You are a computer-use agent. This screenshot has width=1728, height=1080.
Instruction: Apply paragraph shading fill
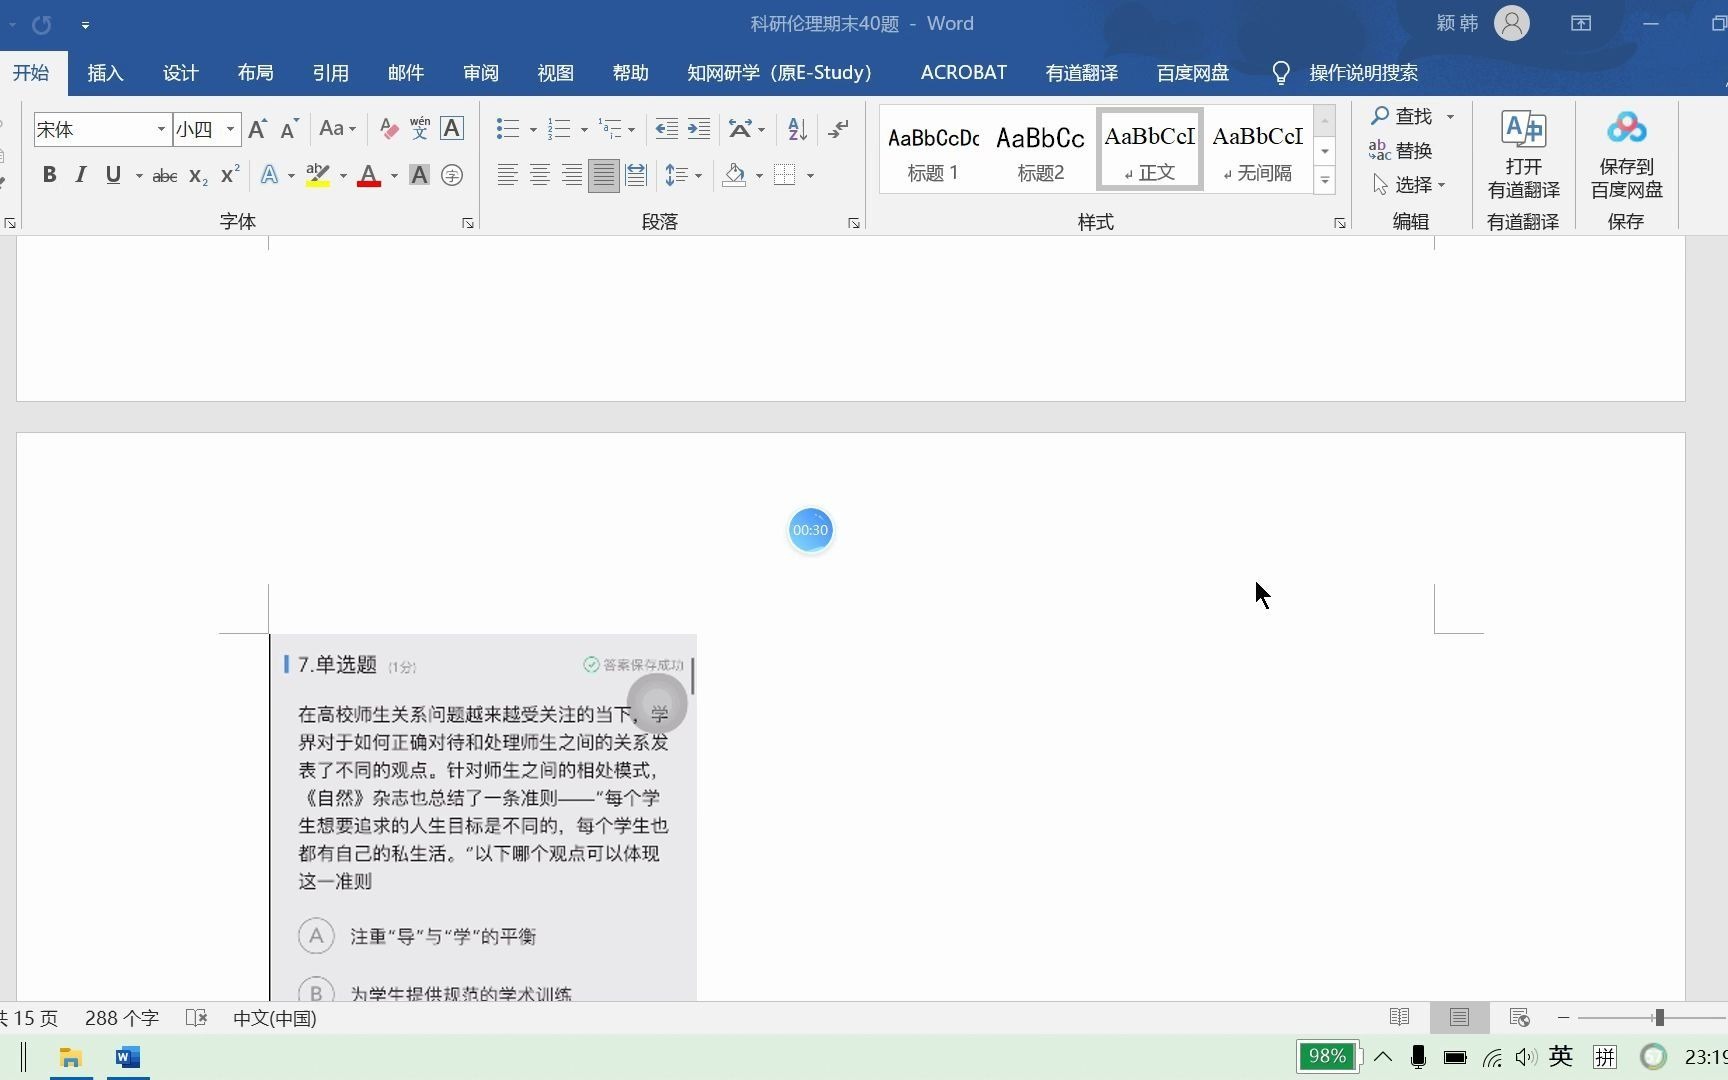[x=735, y=175]
